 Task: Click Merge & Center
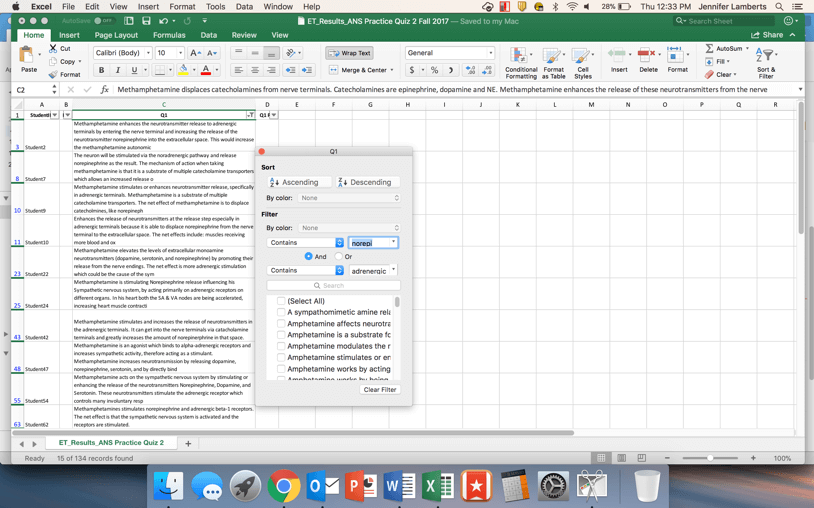[361, 70]
